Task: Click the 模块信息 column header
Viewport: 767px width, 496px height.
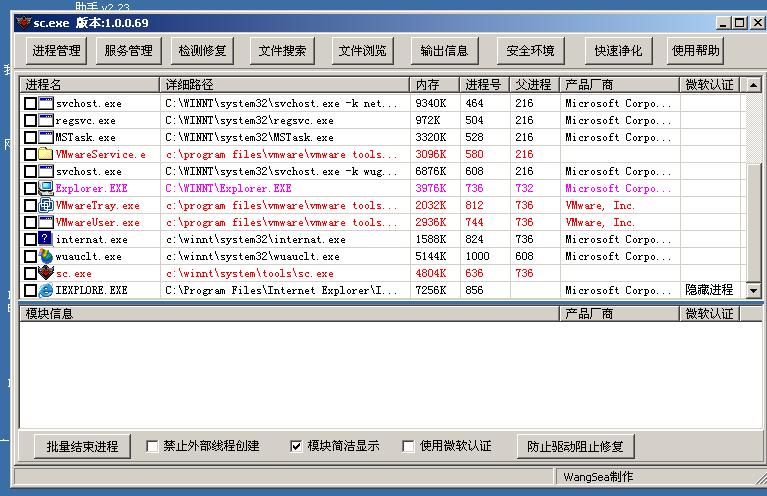Action: (289, 314)
